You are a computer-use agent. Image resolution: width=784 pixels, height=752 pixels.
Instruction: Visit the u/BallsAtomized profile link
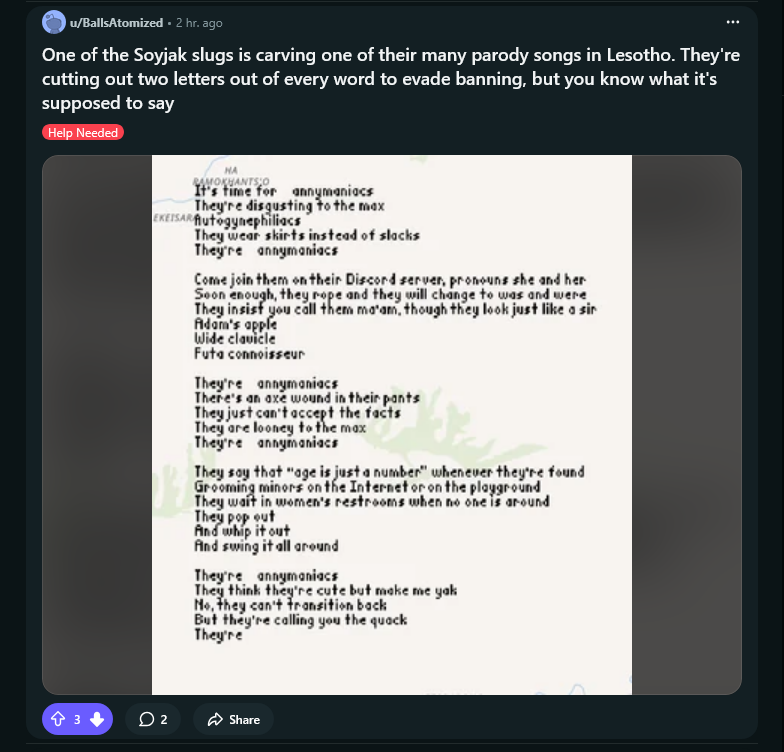[x=116, y=22]
